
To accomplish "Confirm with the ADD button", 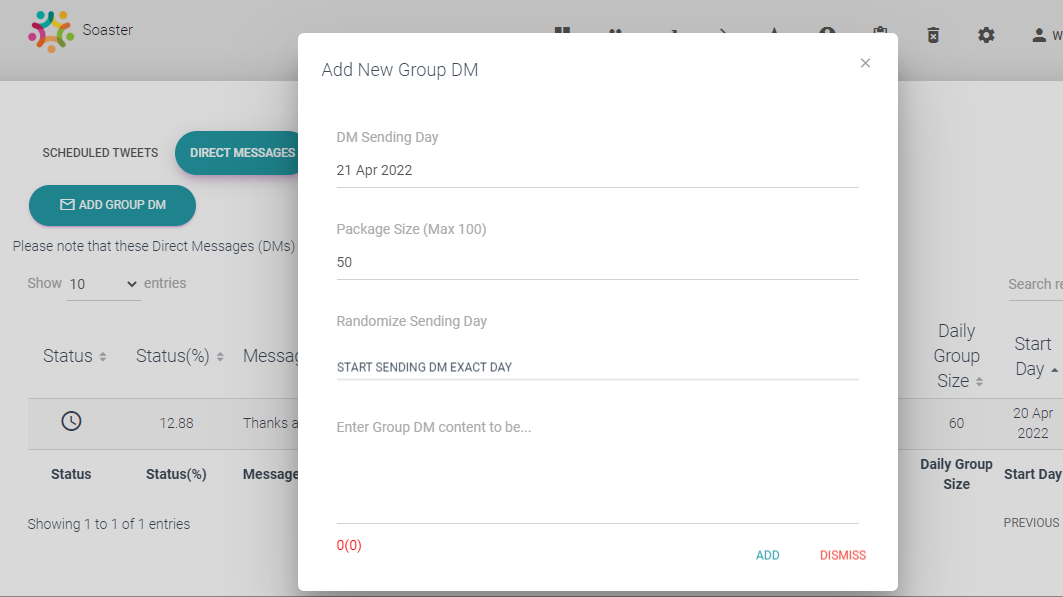I will pyautogui.click(x=767, y=555).
